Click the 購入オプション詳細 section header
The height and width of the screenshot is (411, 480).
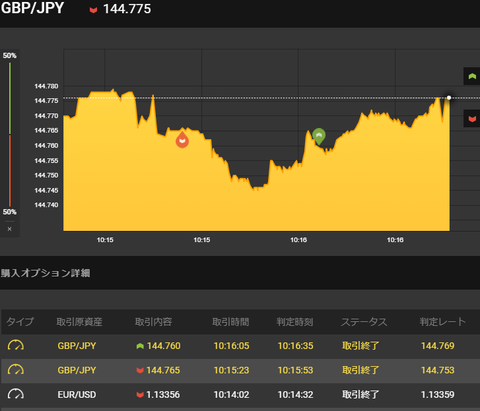tap(45, 273)
